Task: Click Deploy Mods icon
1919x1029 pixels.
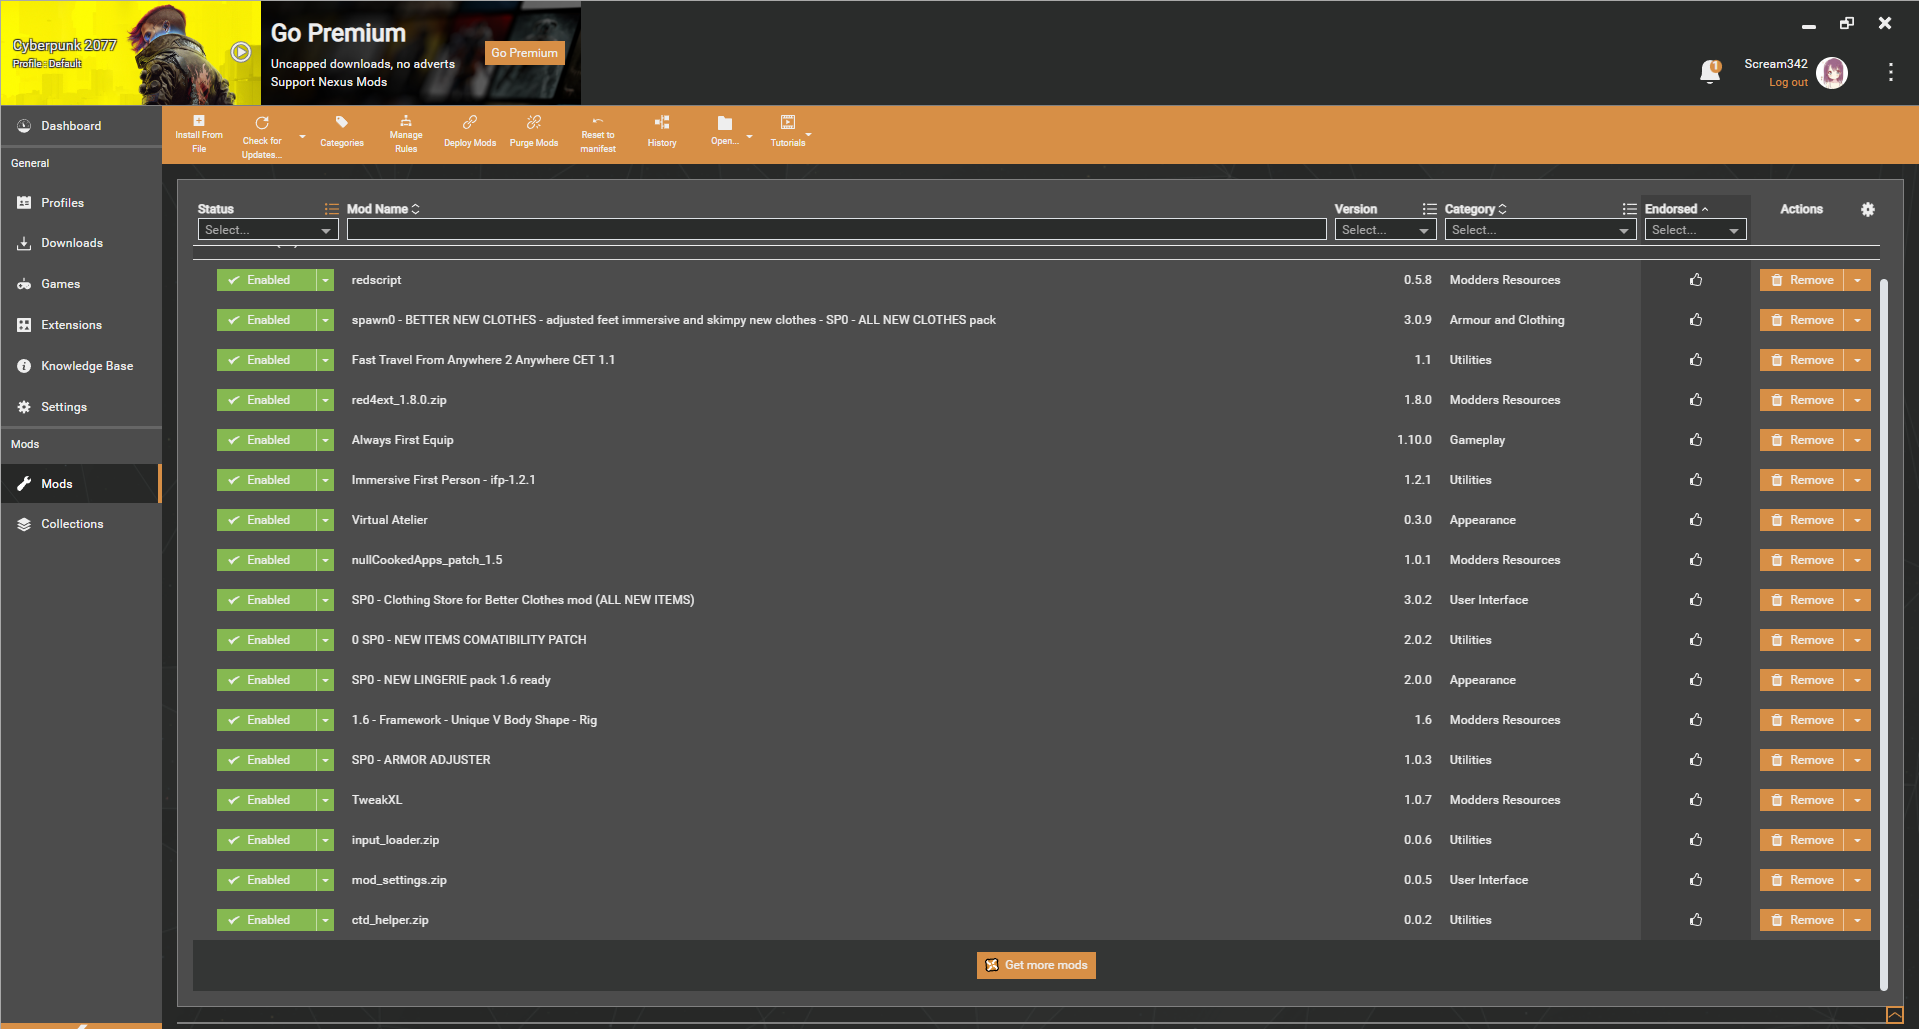Action: point(470,132)
